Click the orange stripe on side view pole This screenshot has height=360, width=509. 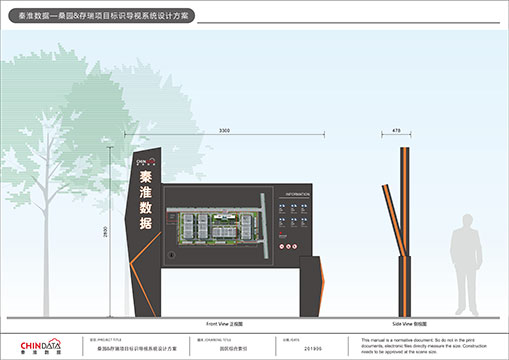[405, 232]
